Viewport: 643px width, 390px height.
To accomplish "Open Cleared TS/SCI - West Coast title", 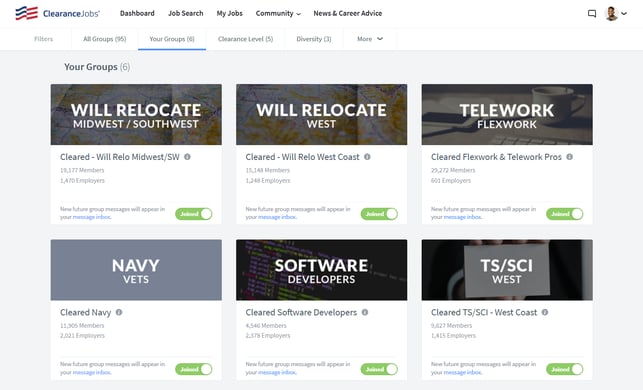I will (484, 312).
